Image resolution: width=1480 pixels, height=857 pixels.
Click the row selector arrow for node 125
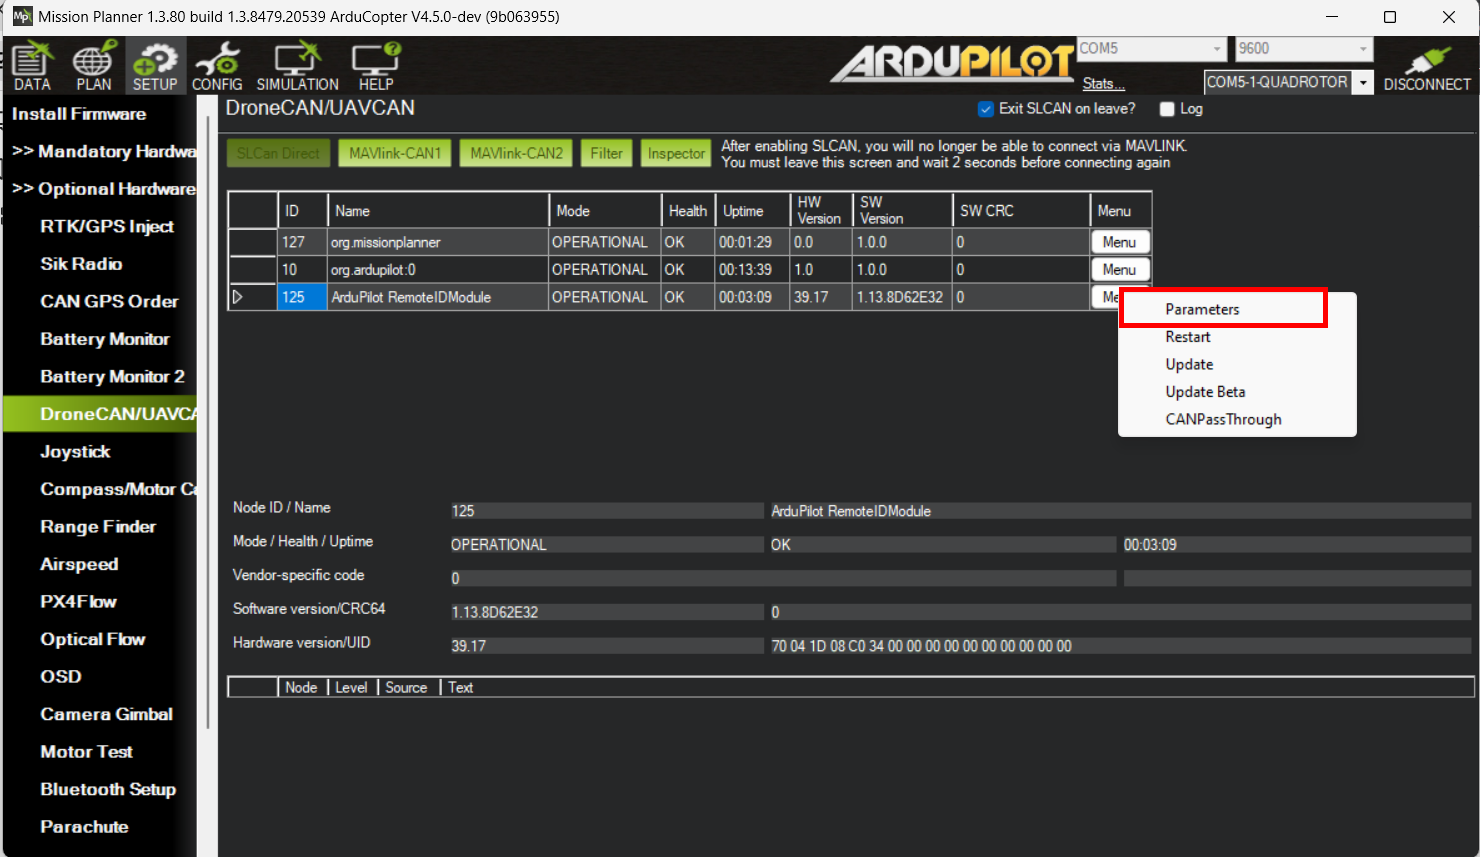[238, 297]
